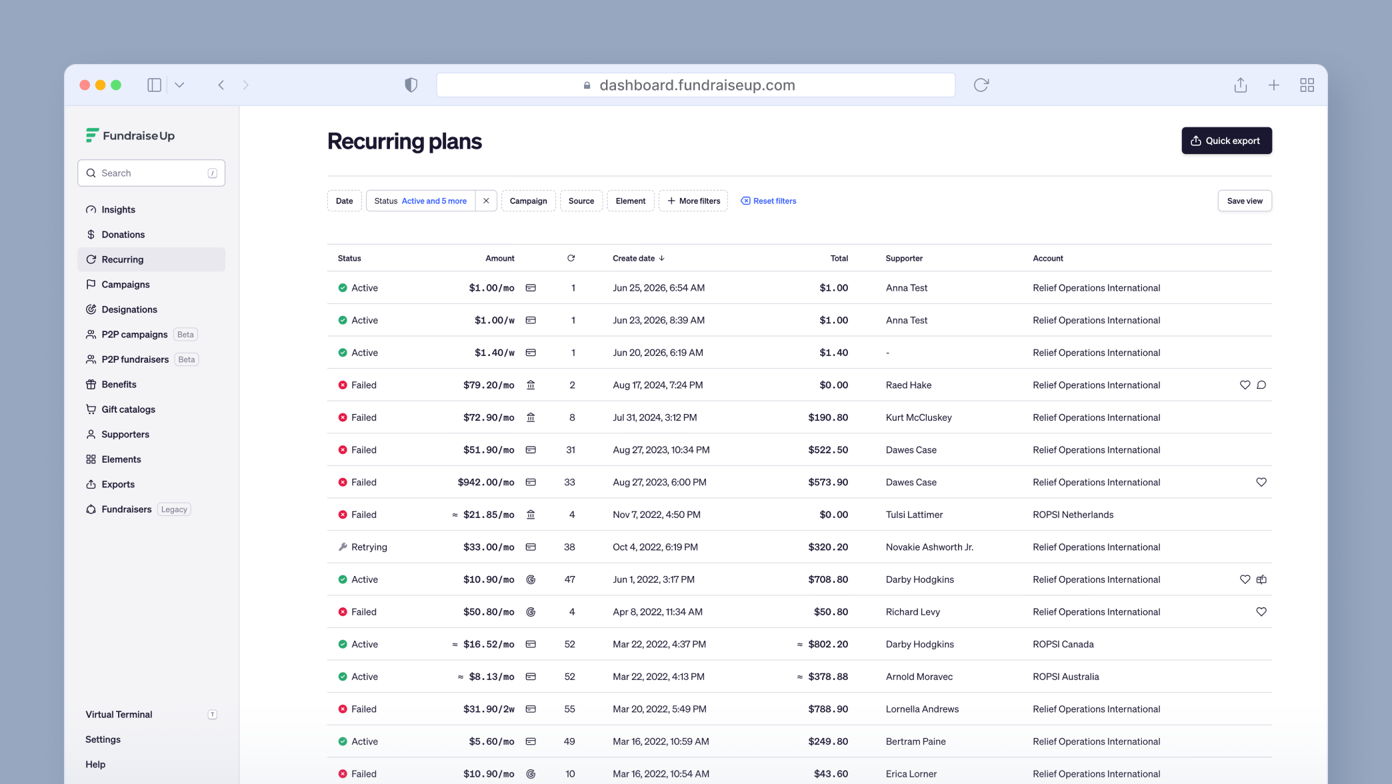
Task: Open the Status filter Active and 5 more
Action: pos(420,201)
